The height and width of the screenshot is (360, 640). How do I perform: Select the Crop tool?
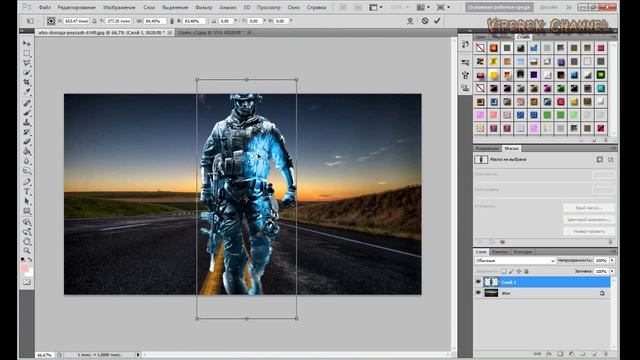point(27,82)
